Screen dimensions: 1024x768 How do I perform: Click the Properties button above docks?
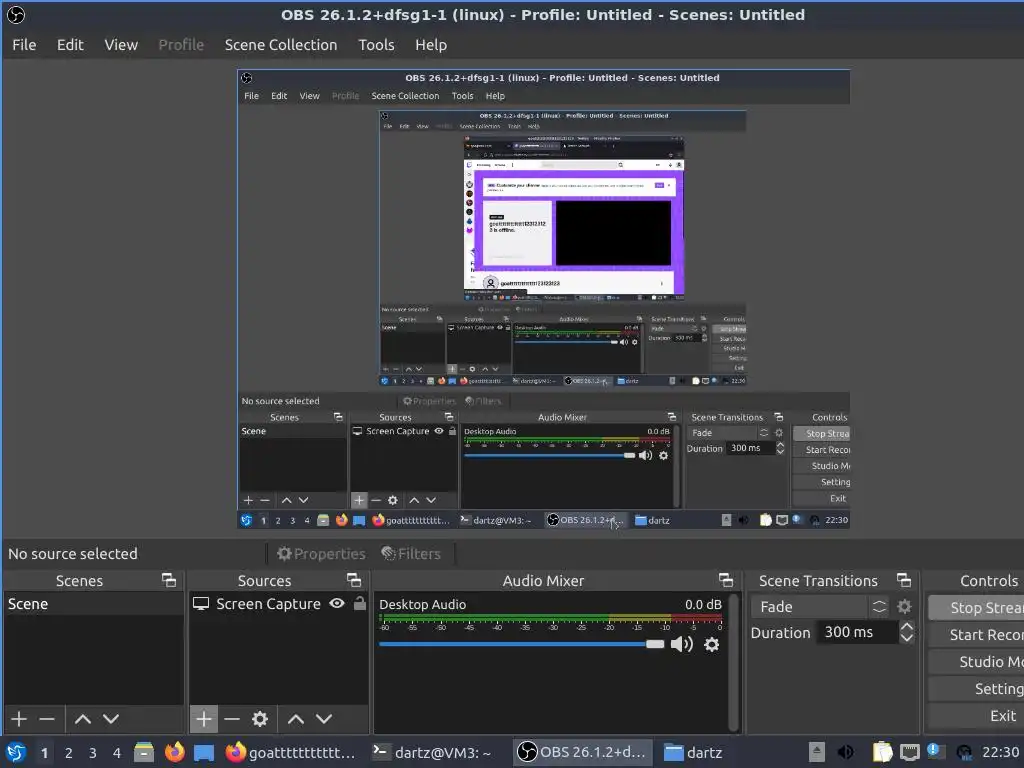(x=321, y=554)
